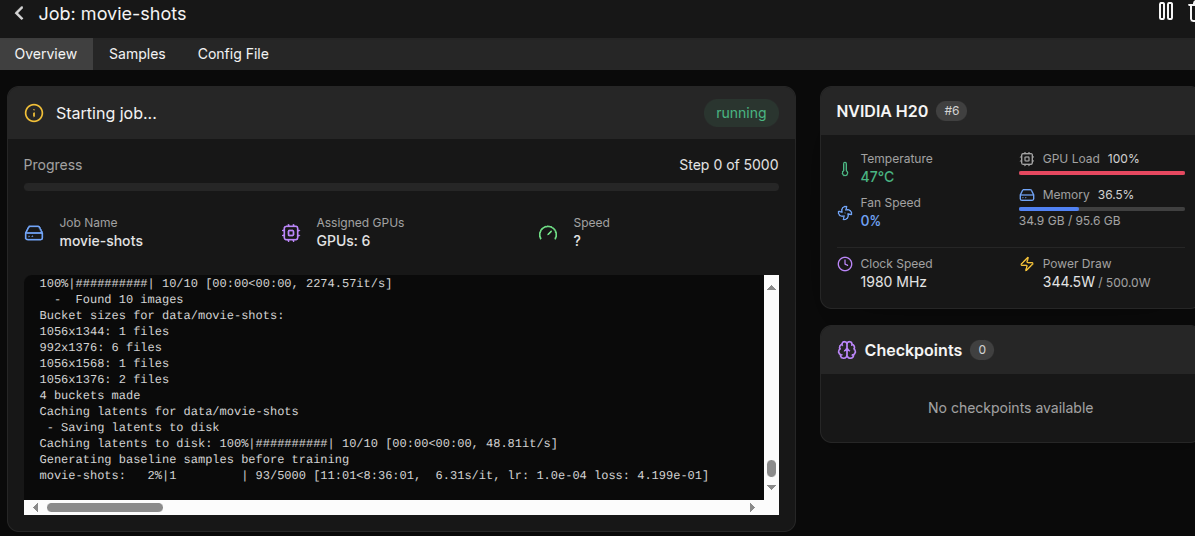Click the Speed gauge icon
This screenshot has height=536, width=1195.
point(548,233)
